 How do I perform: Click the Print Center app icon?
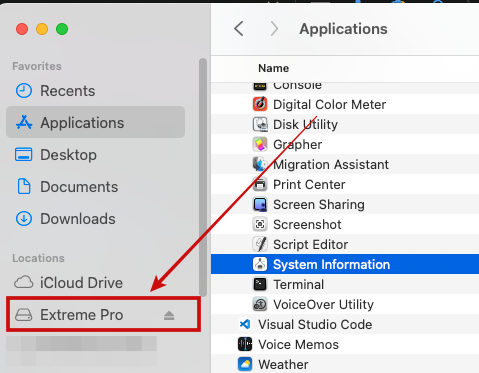pyautogui.click(x=260, y=184)
